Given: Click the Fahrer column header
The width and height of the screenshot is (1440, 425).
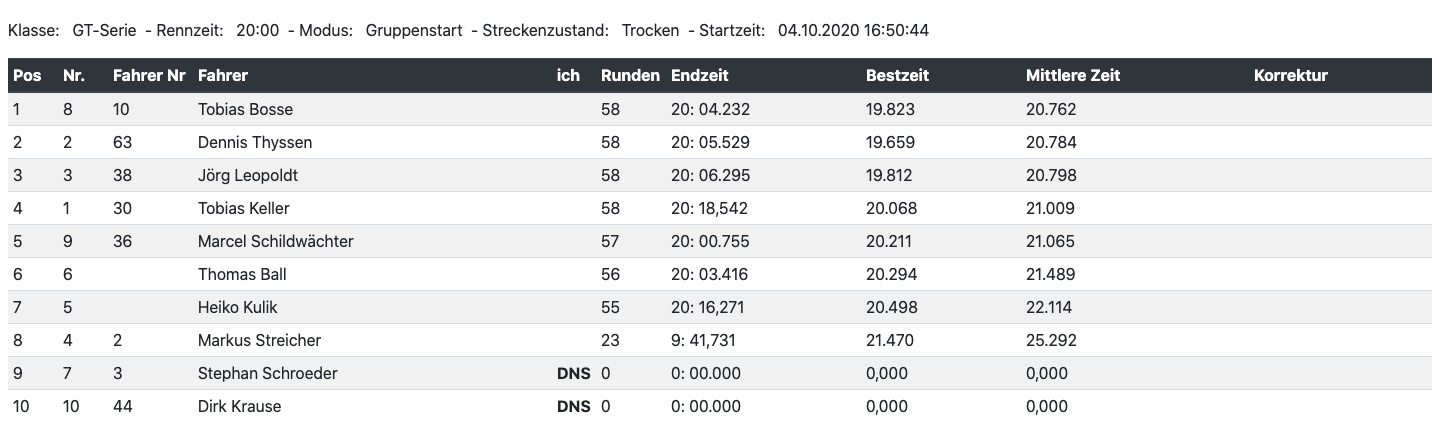Looking at the screenshot, I should 222,75.
